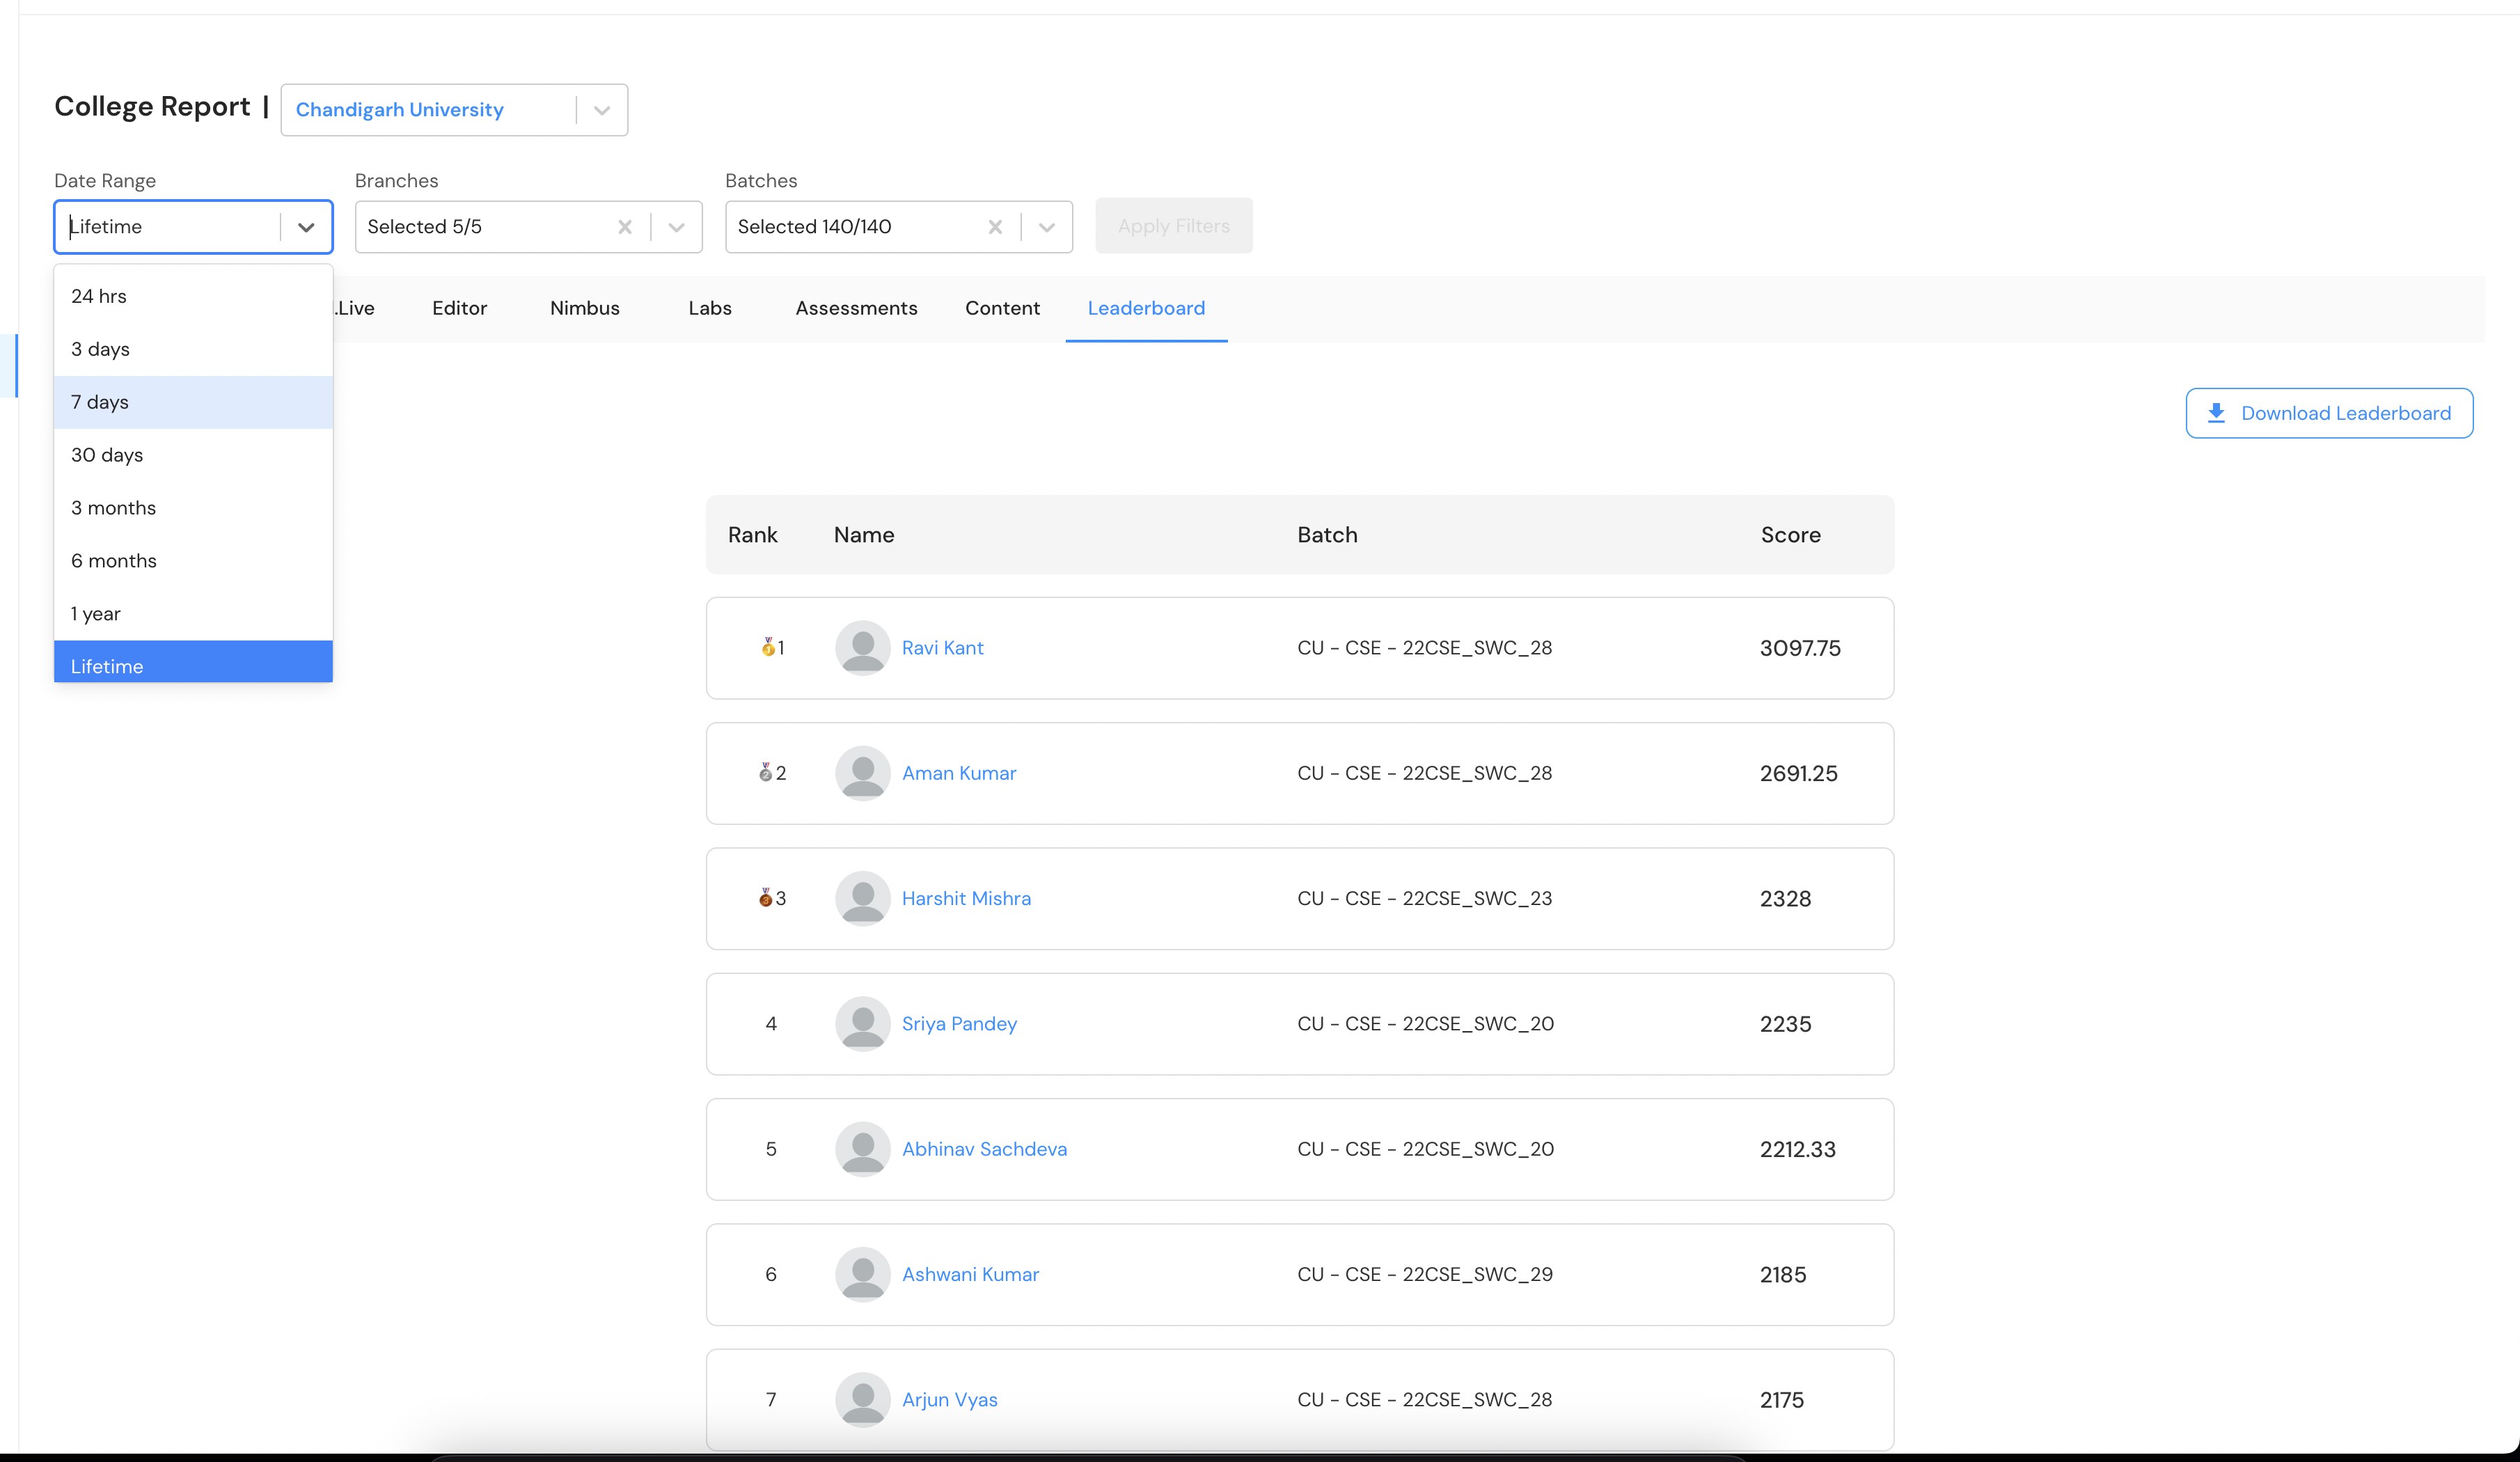The width and height of the screenshot is (2520, 1462).
Task: Select the 7 days option
Action: (x=100, y=402)
